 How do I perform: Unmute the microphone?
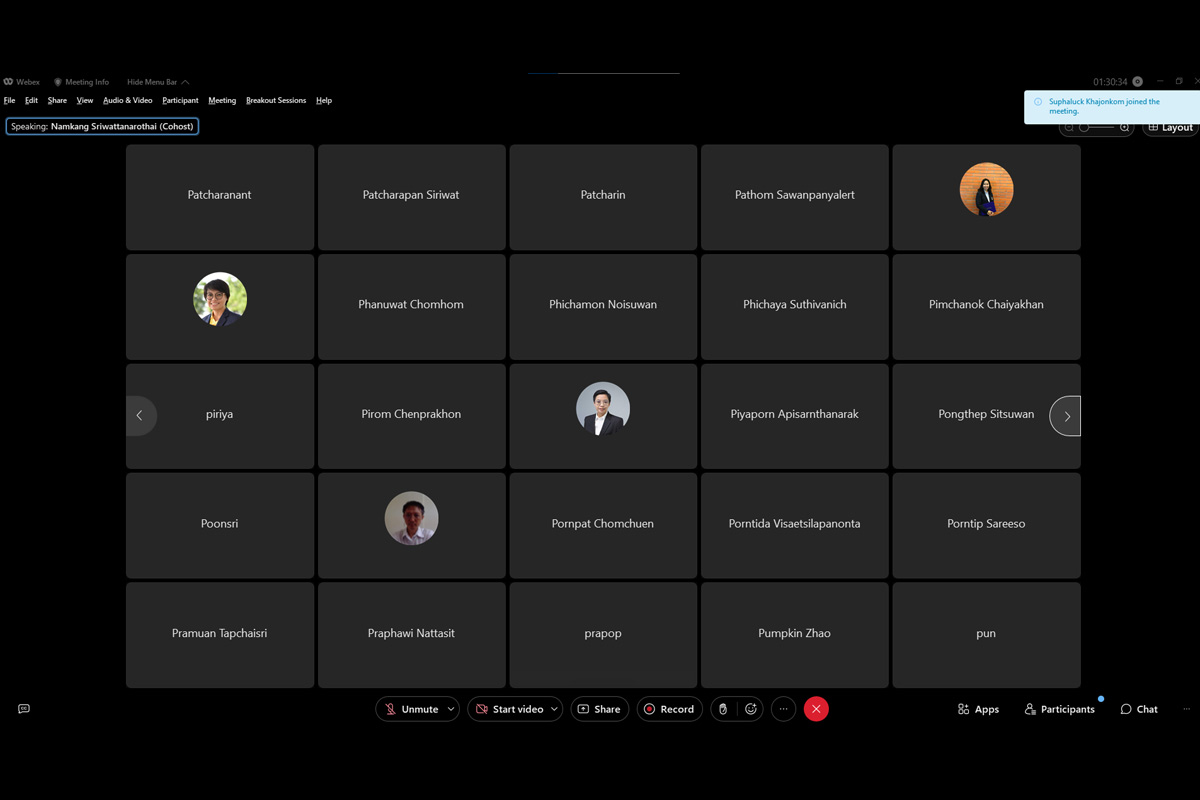(x=411, y=709)
